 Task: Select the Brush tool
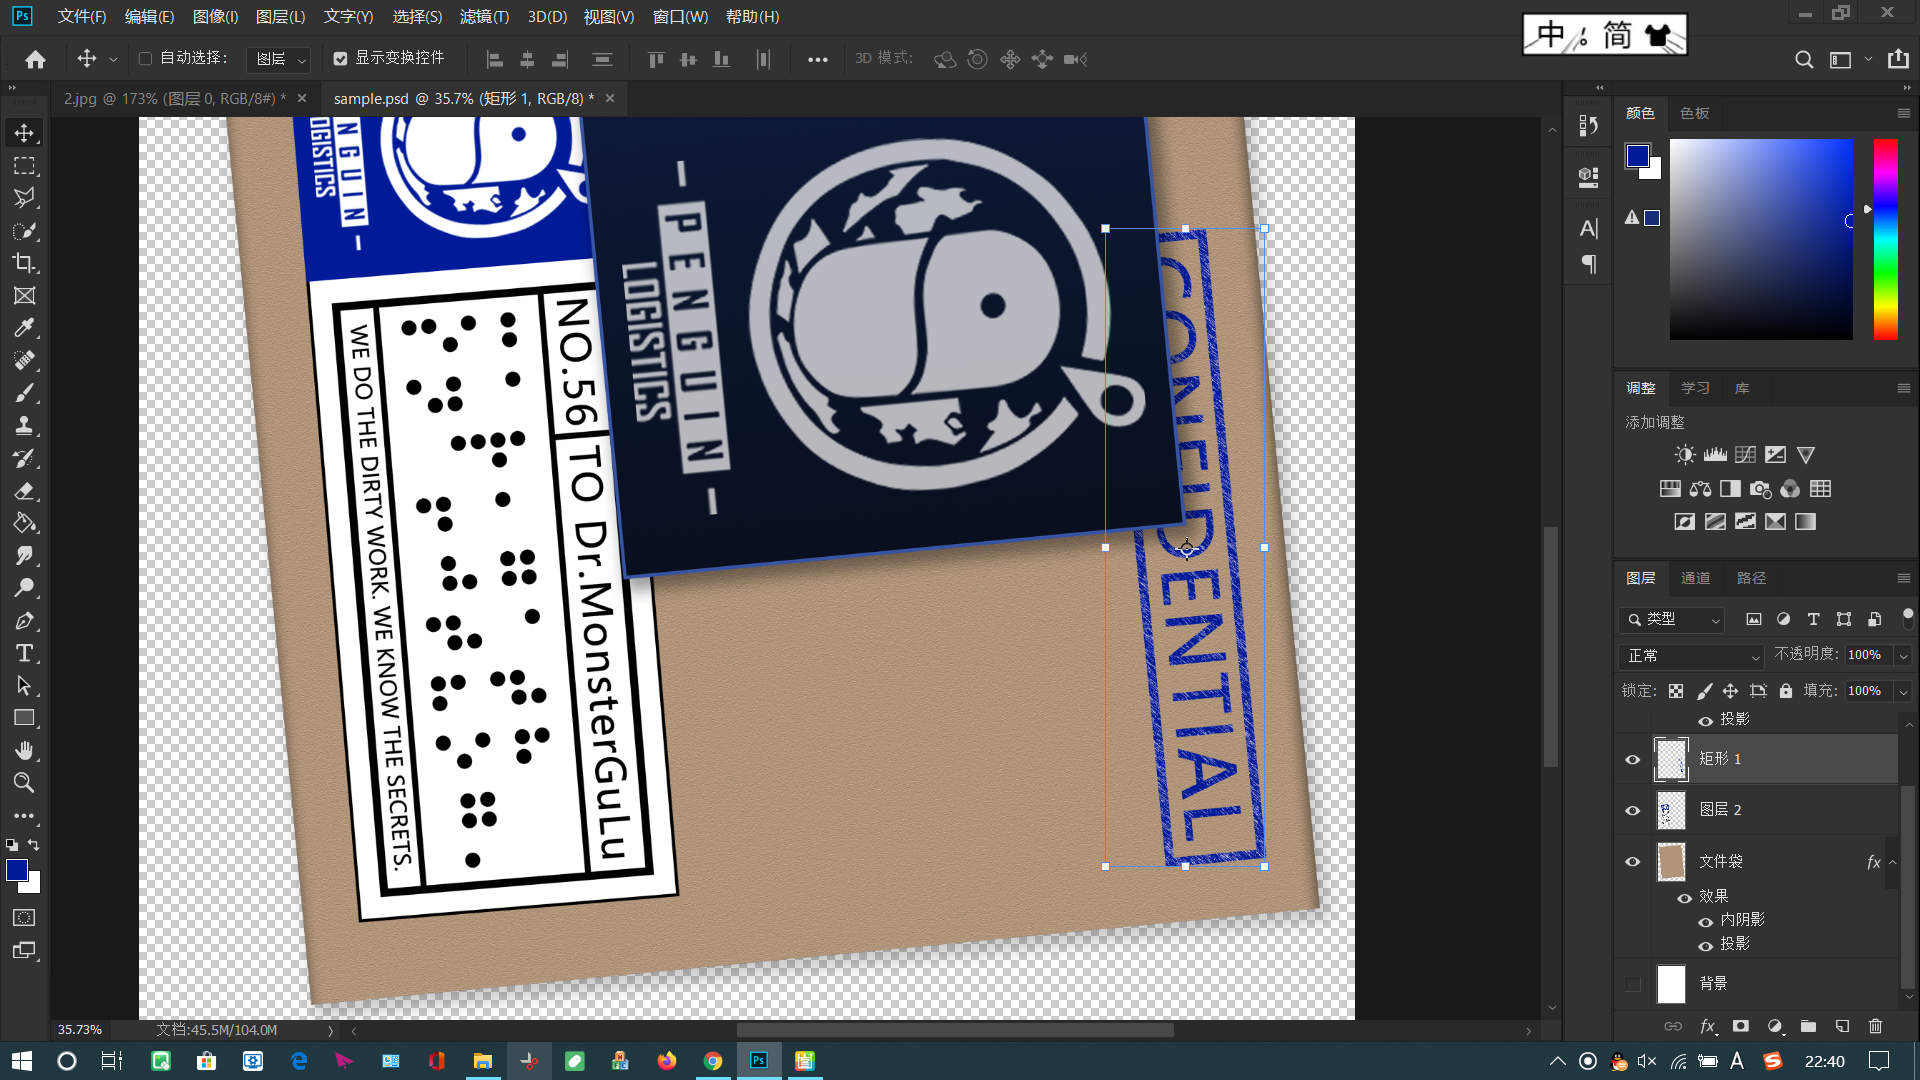24,393
